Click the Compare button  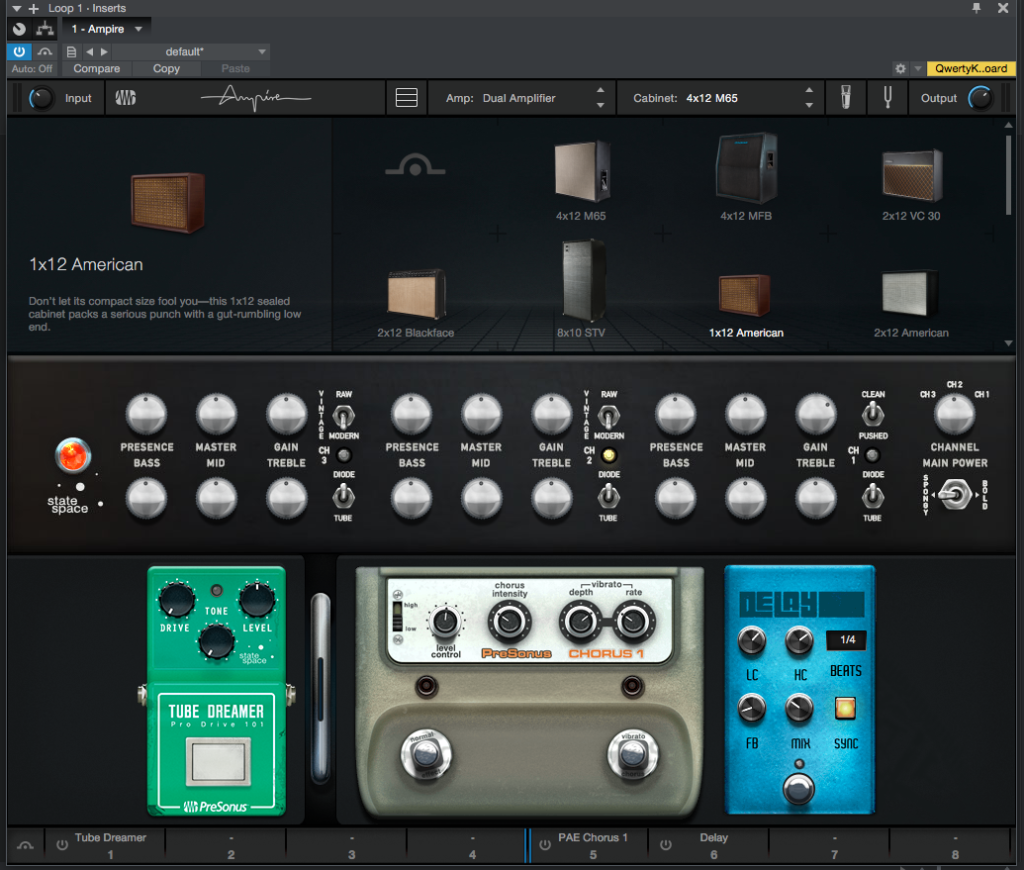(97, 69)
